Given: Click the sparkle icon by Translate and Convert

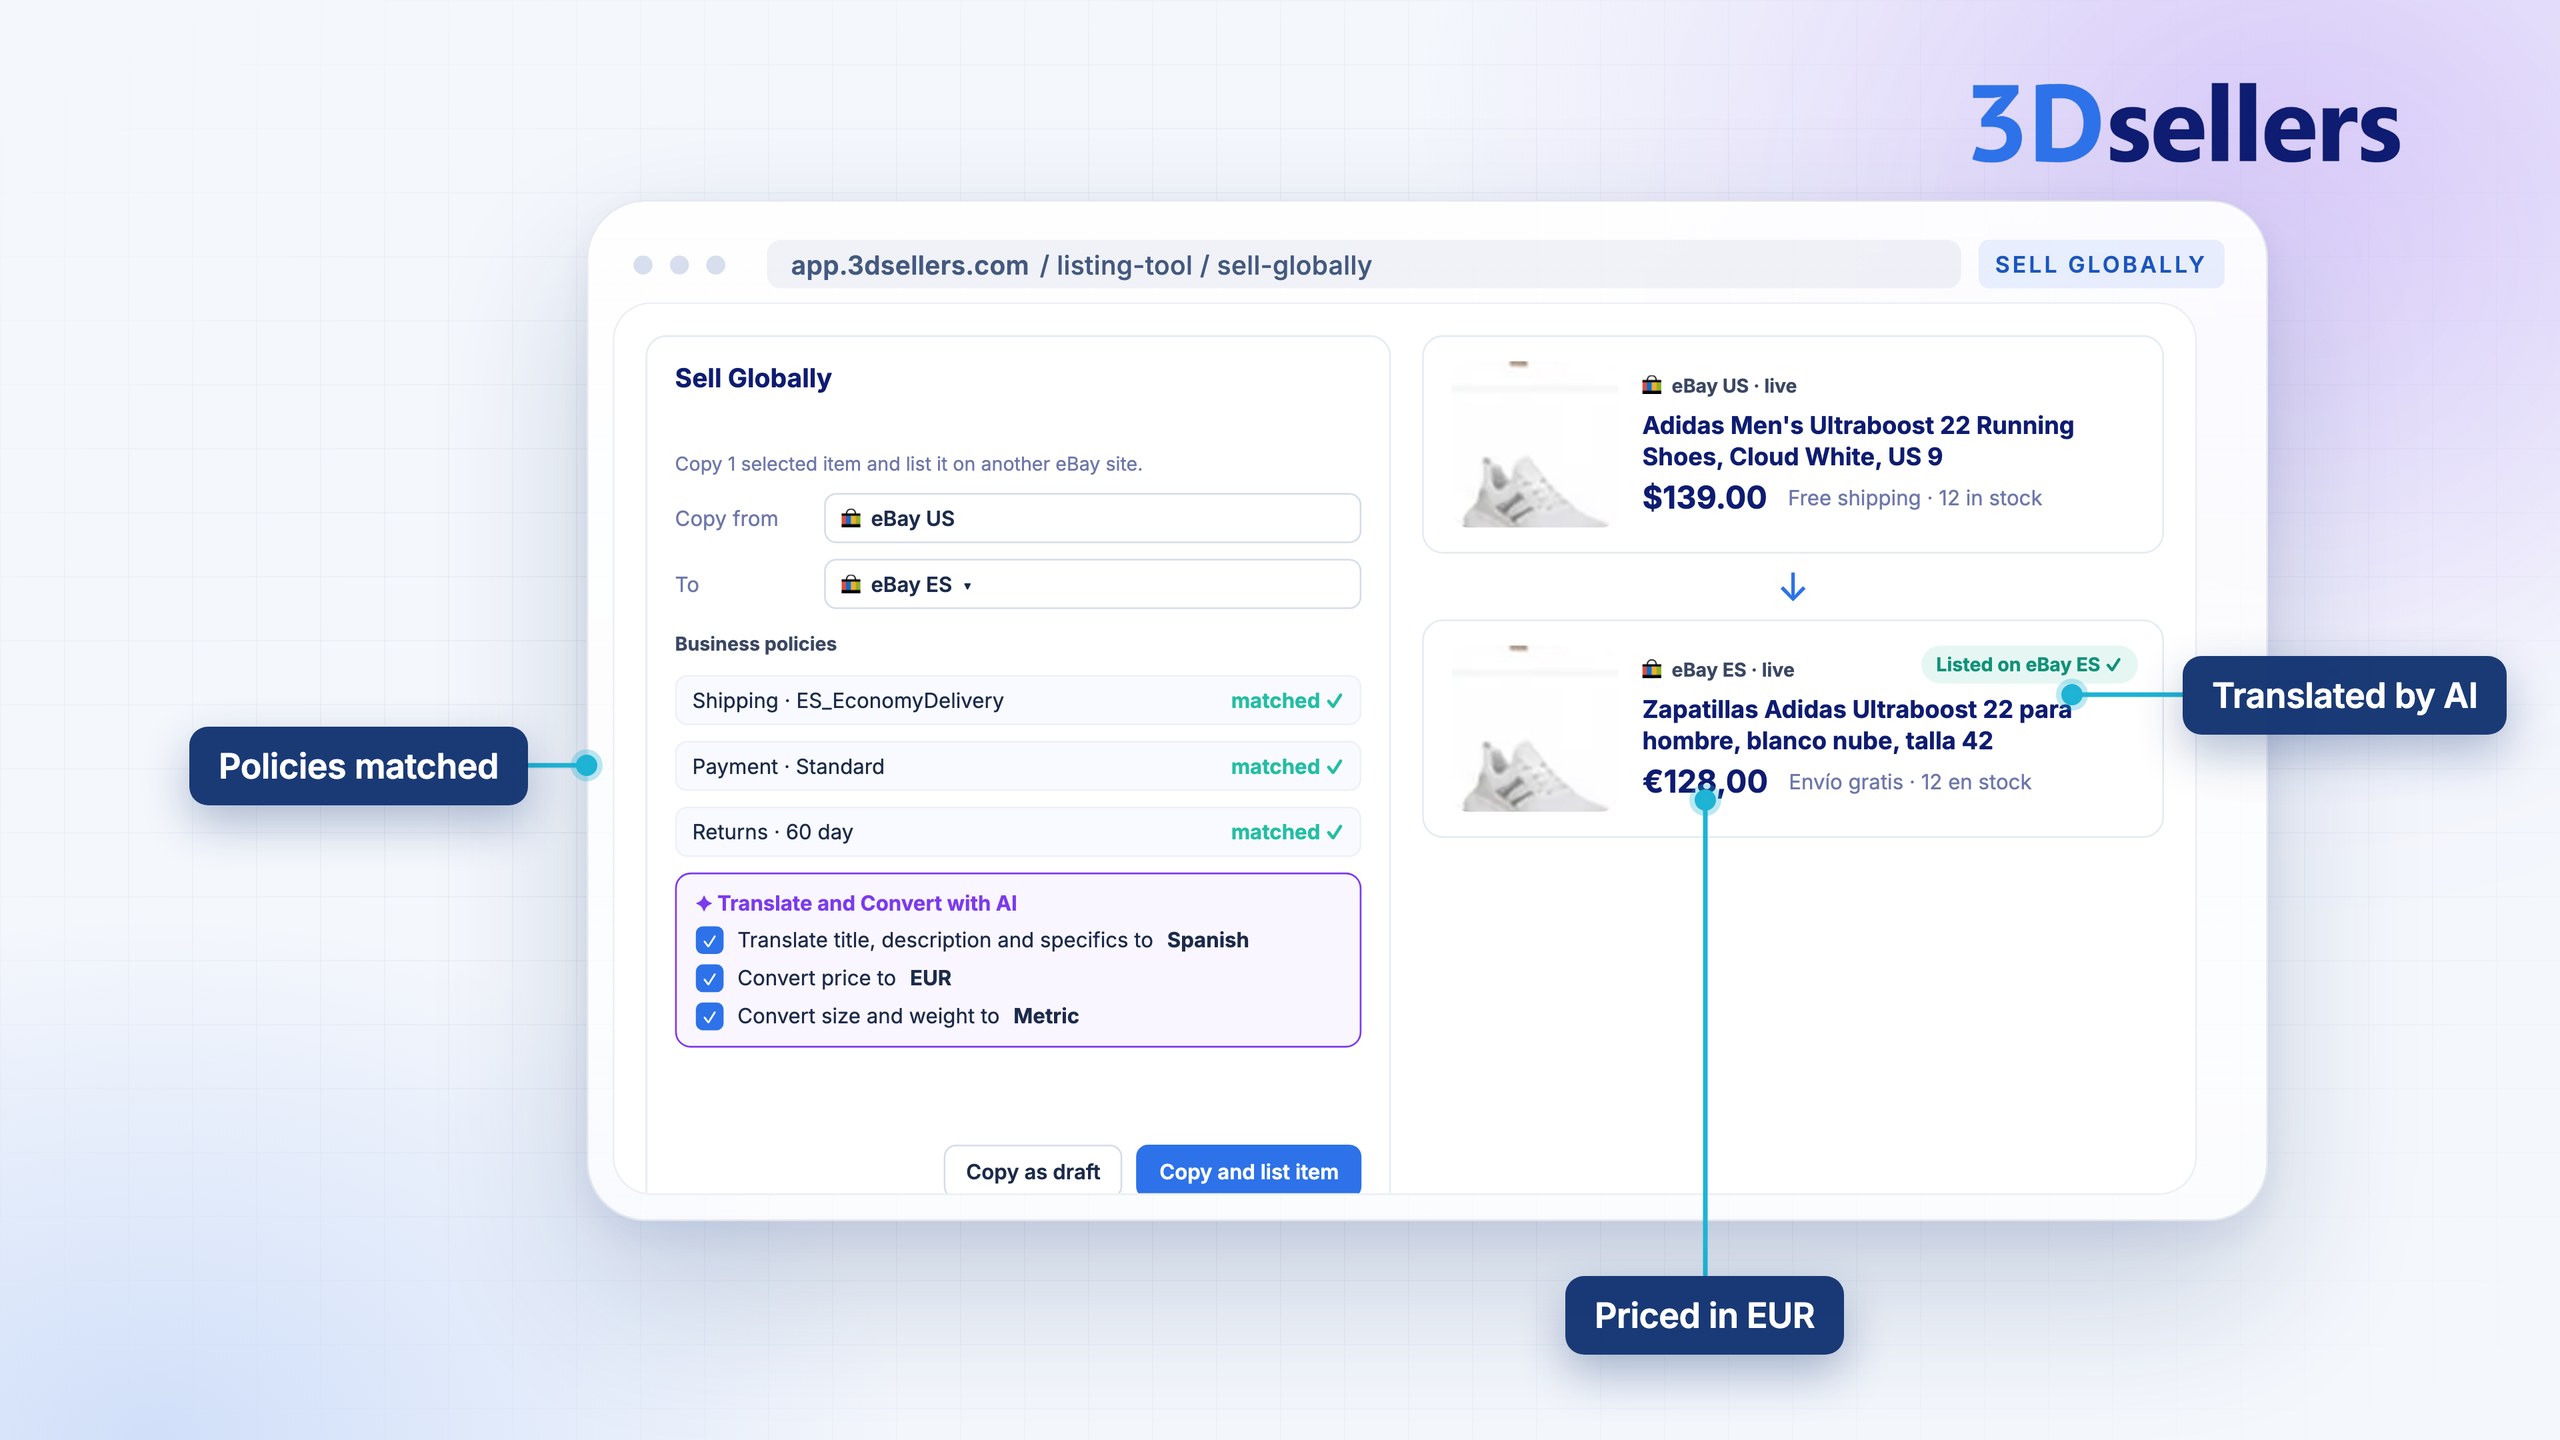Looking at the screenshot, I should coord(704,903).
